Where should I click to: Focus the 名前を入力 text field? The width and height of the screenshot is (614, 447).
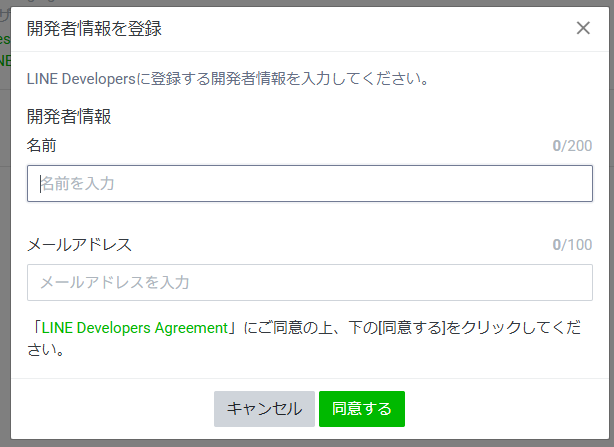point(310,184)
